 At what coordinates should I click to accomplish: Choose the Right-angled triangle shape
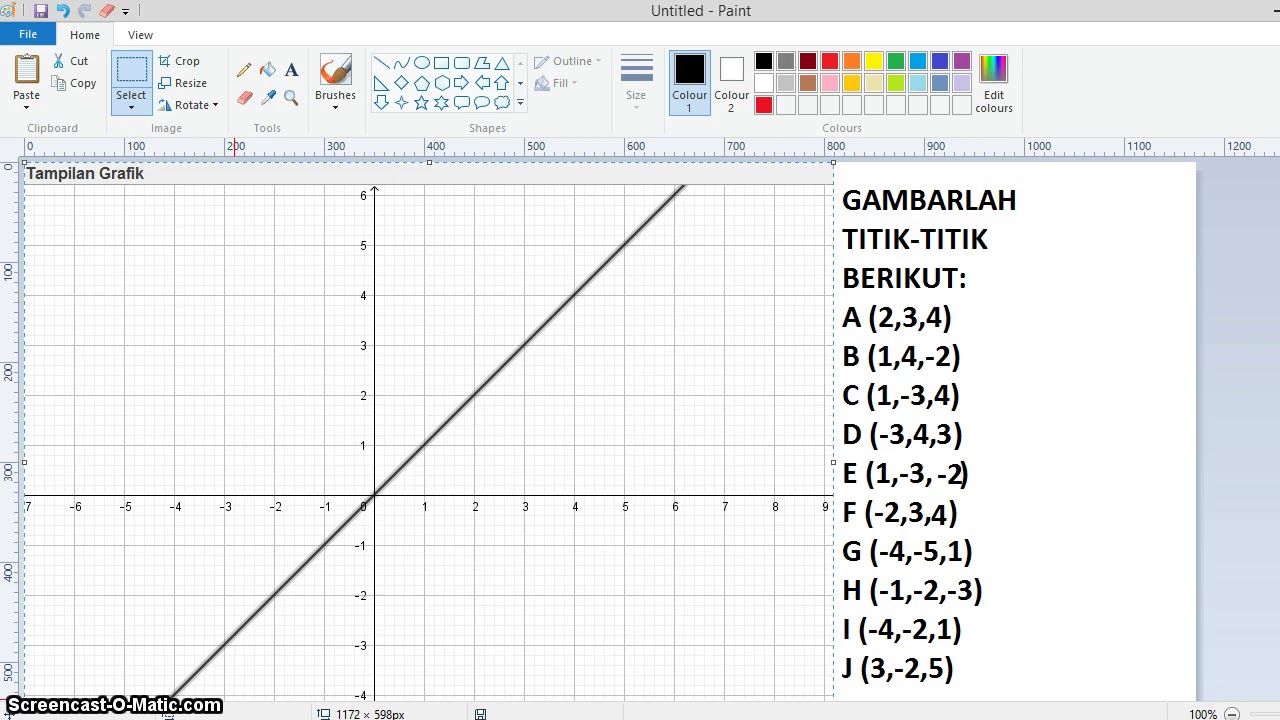coord(381,83)
